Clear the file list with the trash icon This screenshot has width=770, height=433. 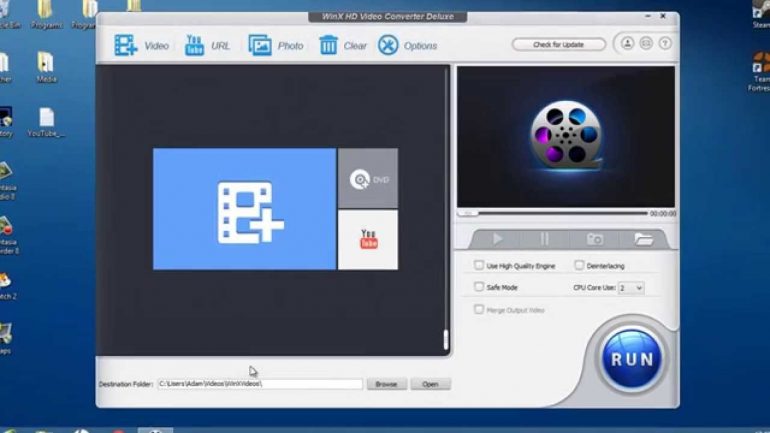pyautogui.click(x=342, y=46)
